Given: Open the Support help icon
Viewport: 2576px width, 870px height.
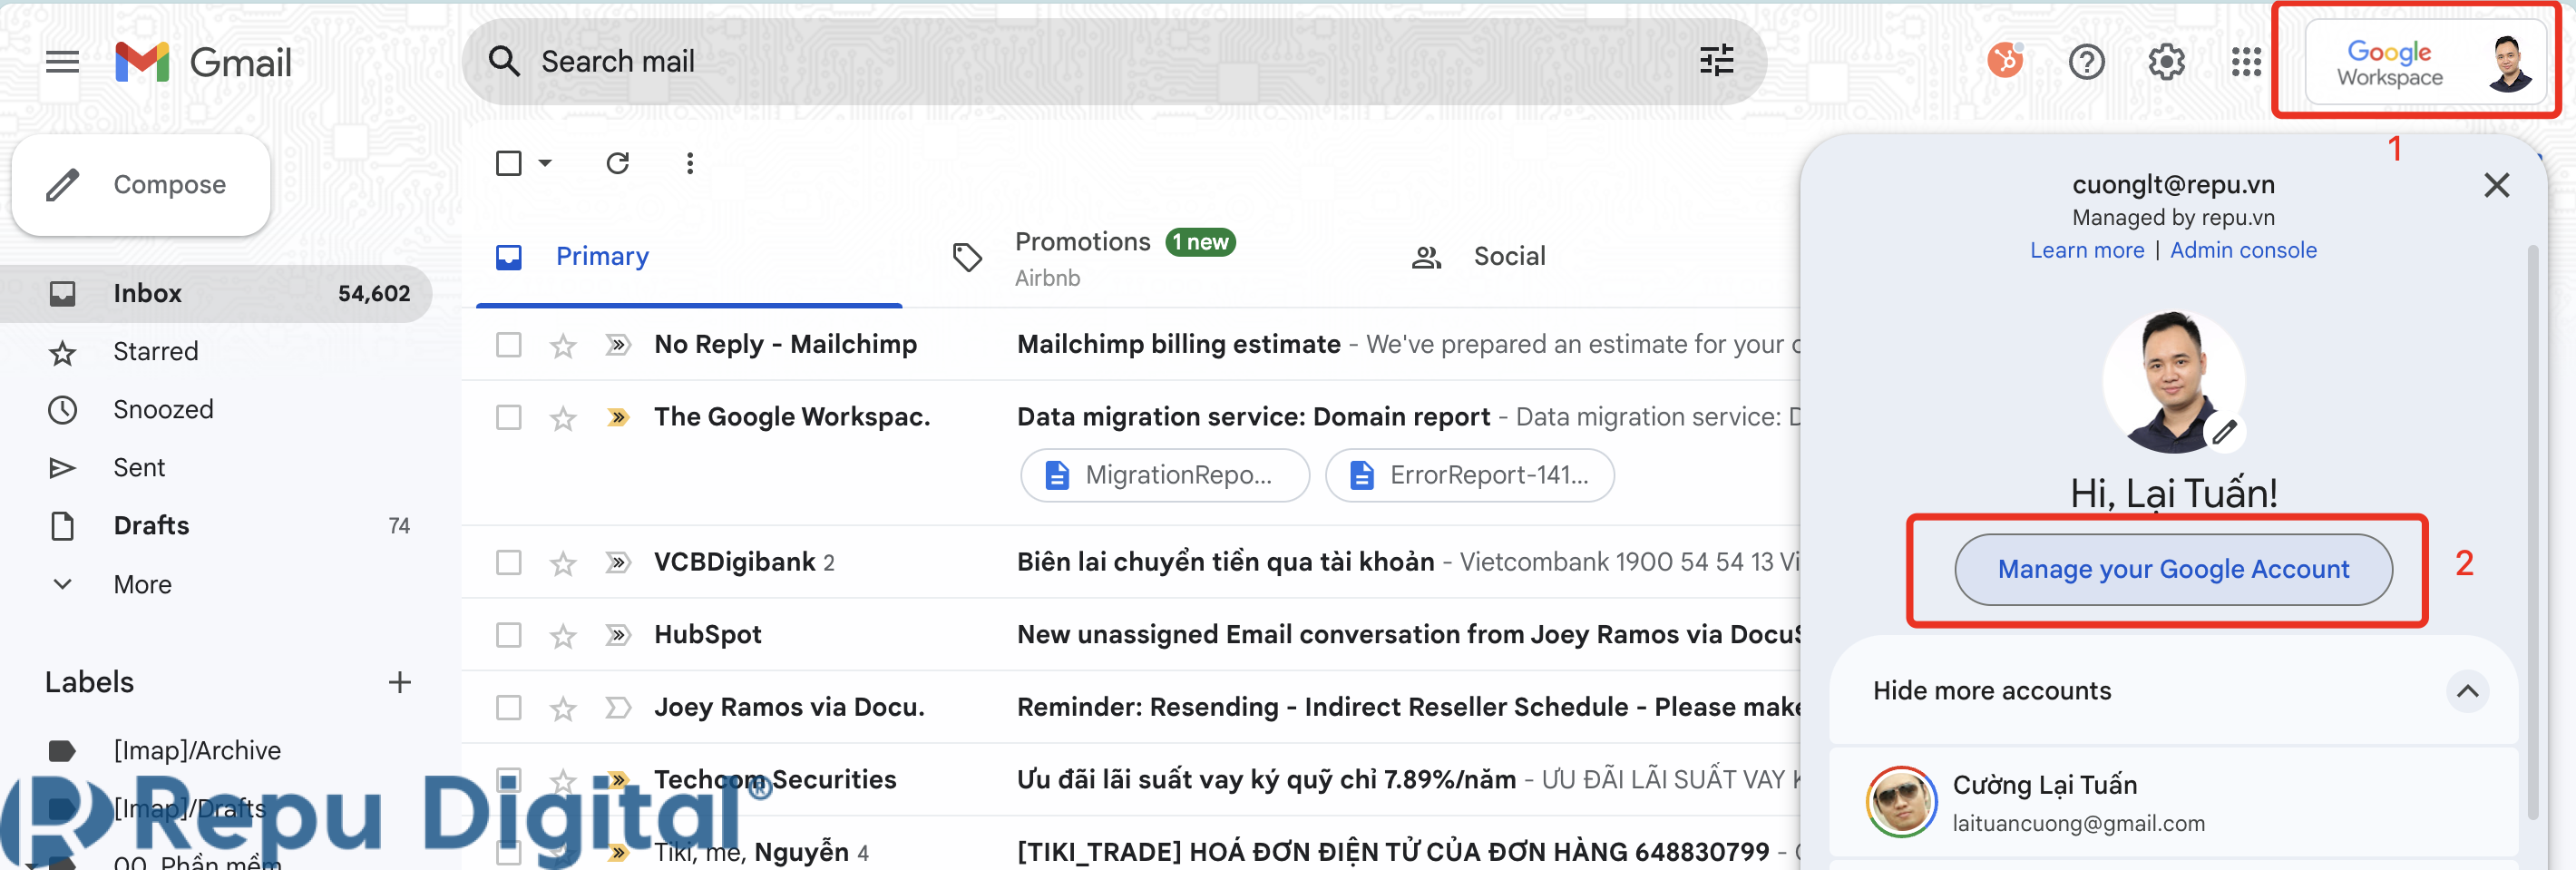Looking at the screenshot, I should (x=2086, y=62).
